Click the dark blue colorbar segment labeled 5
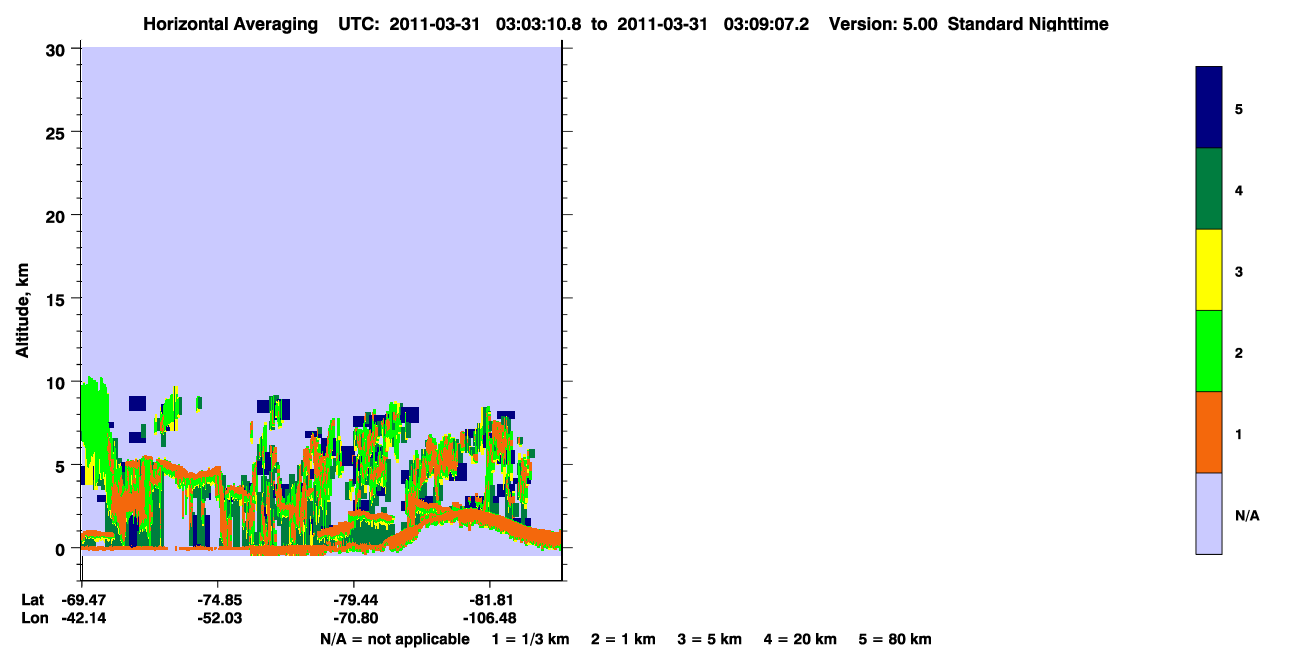Image resolution: width=1300 pixels, height=667 pixels. pos(1209,108)
